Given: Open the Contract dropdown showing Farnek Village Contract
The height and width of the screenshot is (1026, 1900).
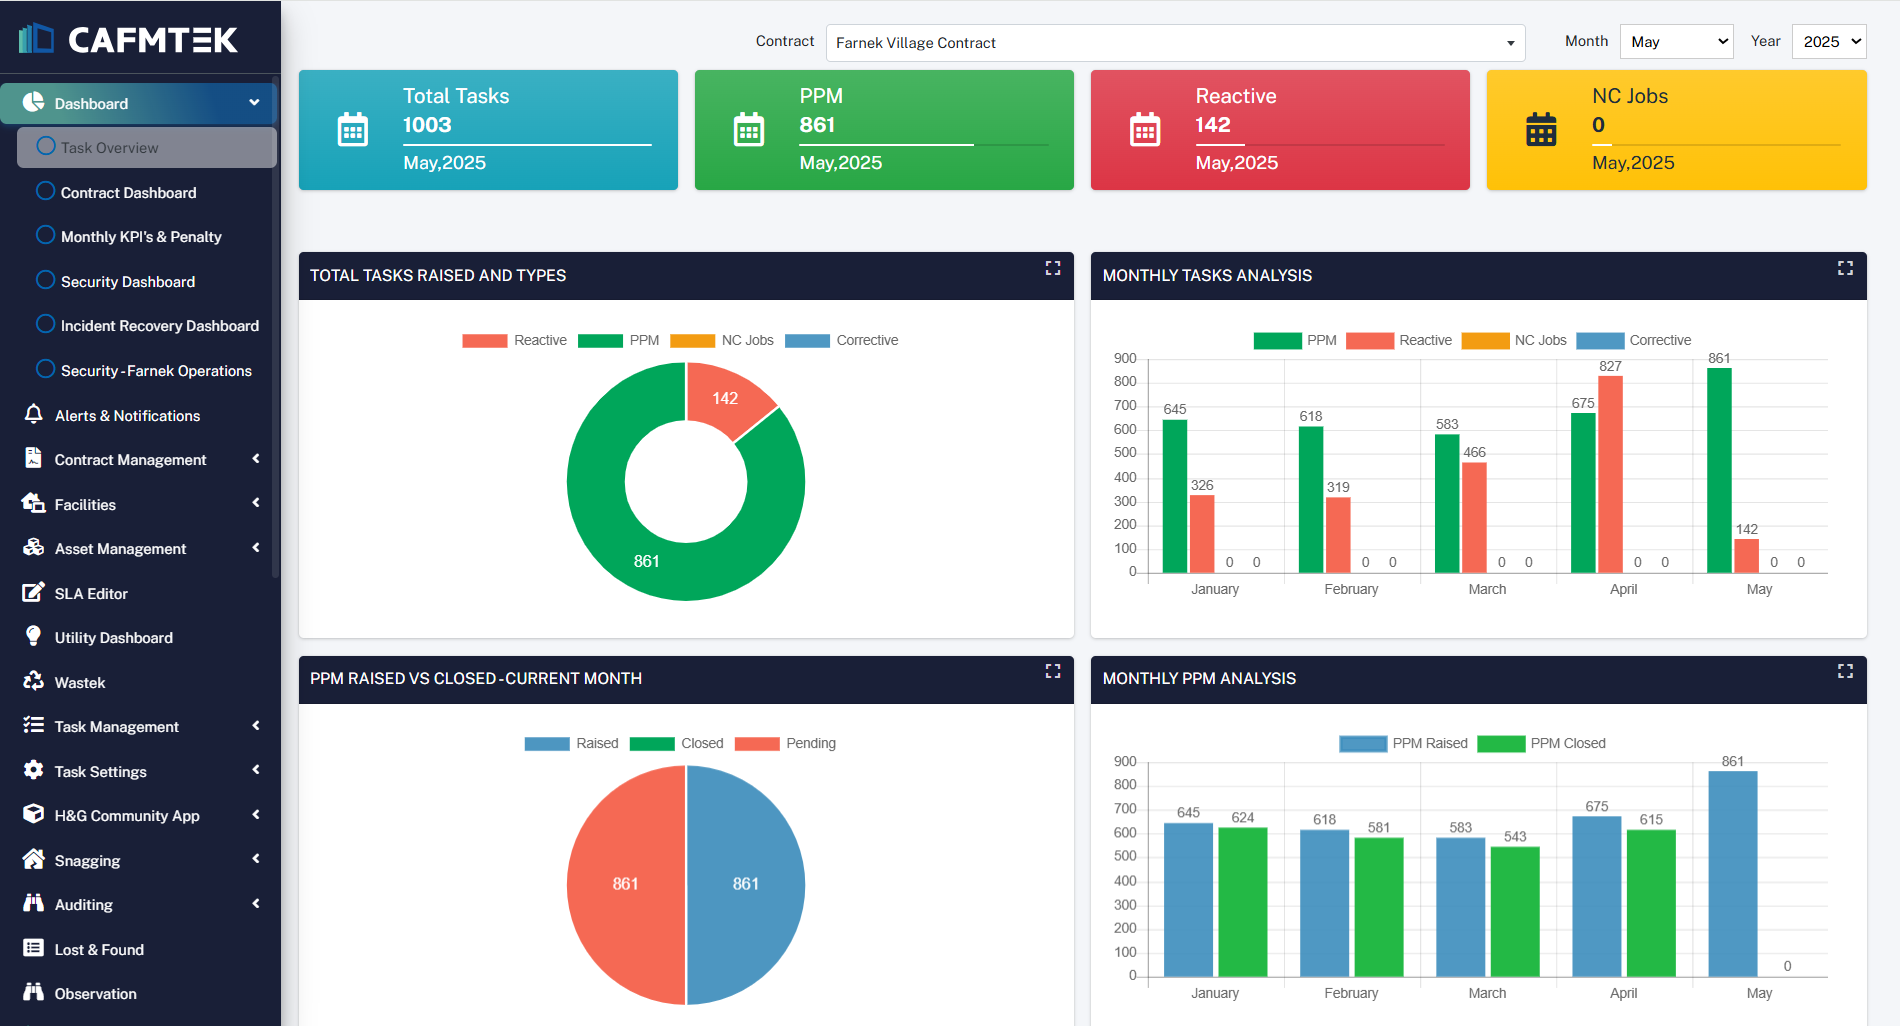Looking at the screenshot, I should click(x=1175, y=43).
